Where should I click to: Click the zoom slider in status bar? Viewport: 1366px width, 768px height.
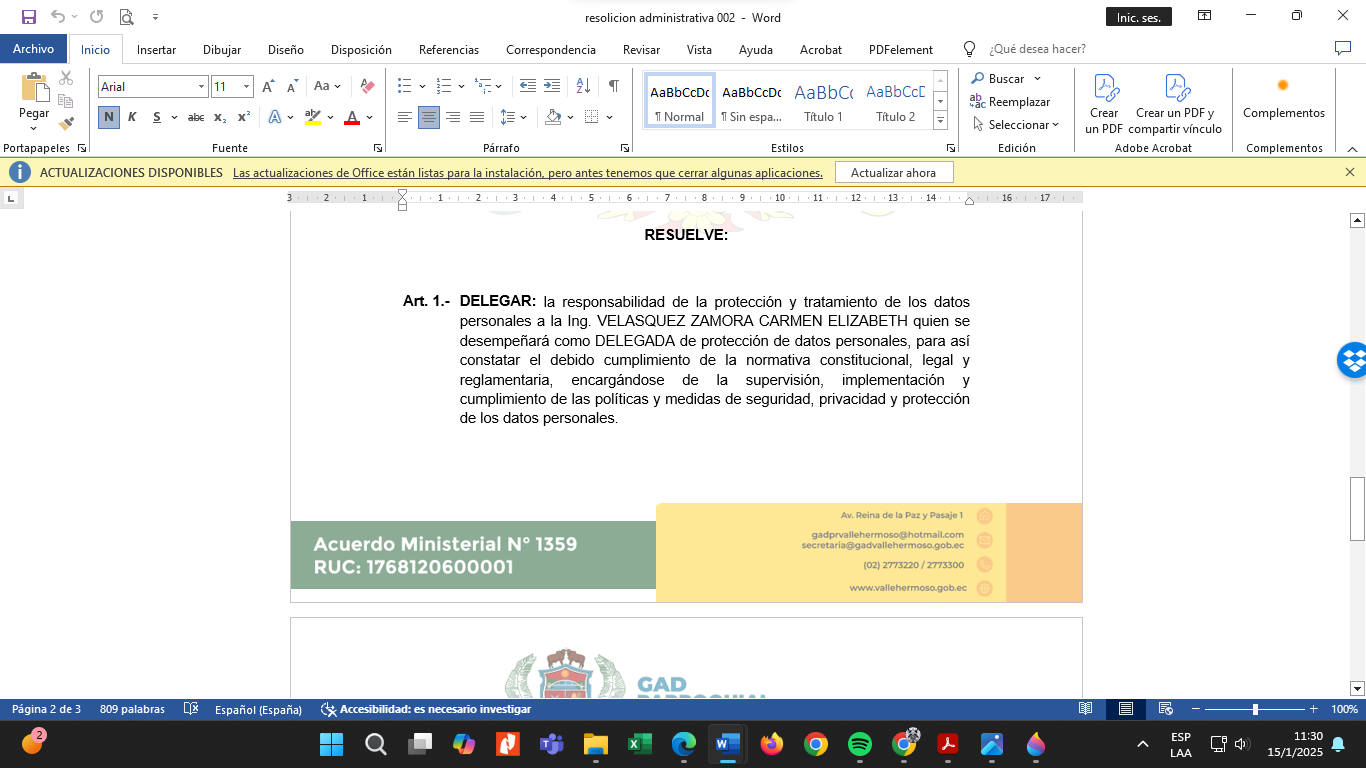1255,709
